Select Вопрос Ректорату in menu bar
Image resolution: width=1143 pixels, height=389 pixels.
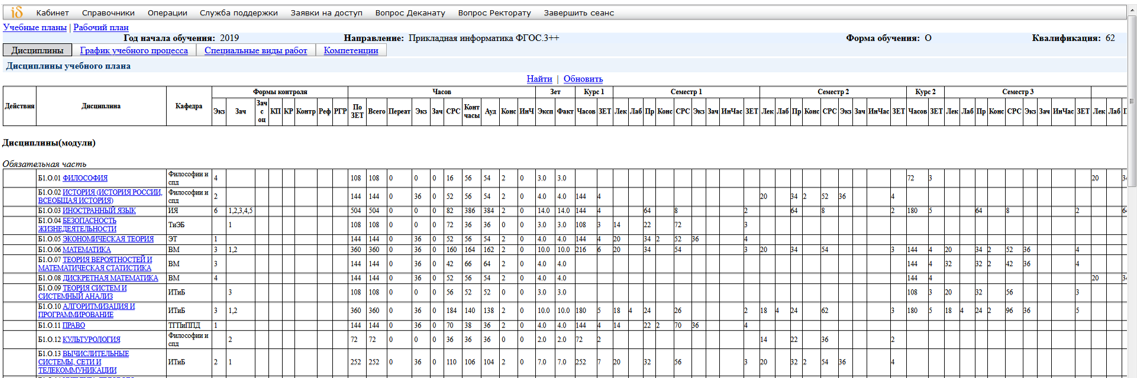pyautogui.click(x=495, y=13)
